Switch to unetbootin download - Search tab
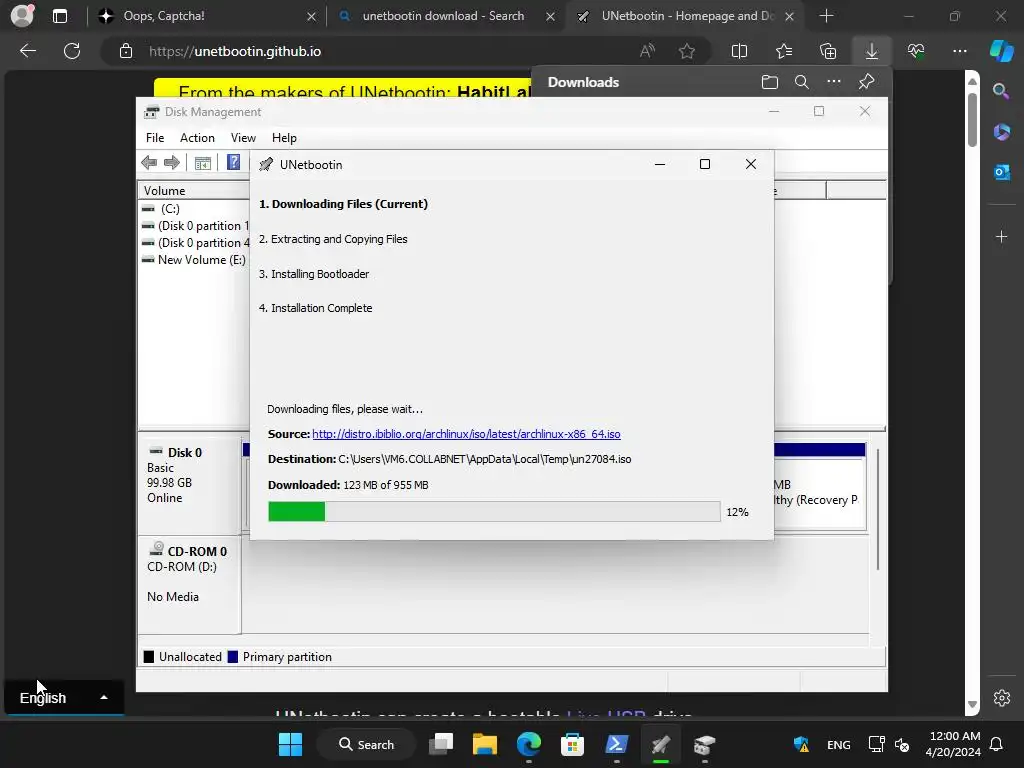Image resolution: width=1024 pixels, height=768 pixels. [447, 16]
